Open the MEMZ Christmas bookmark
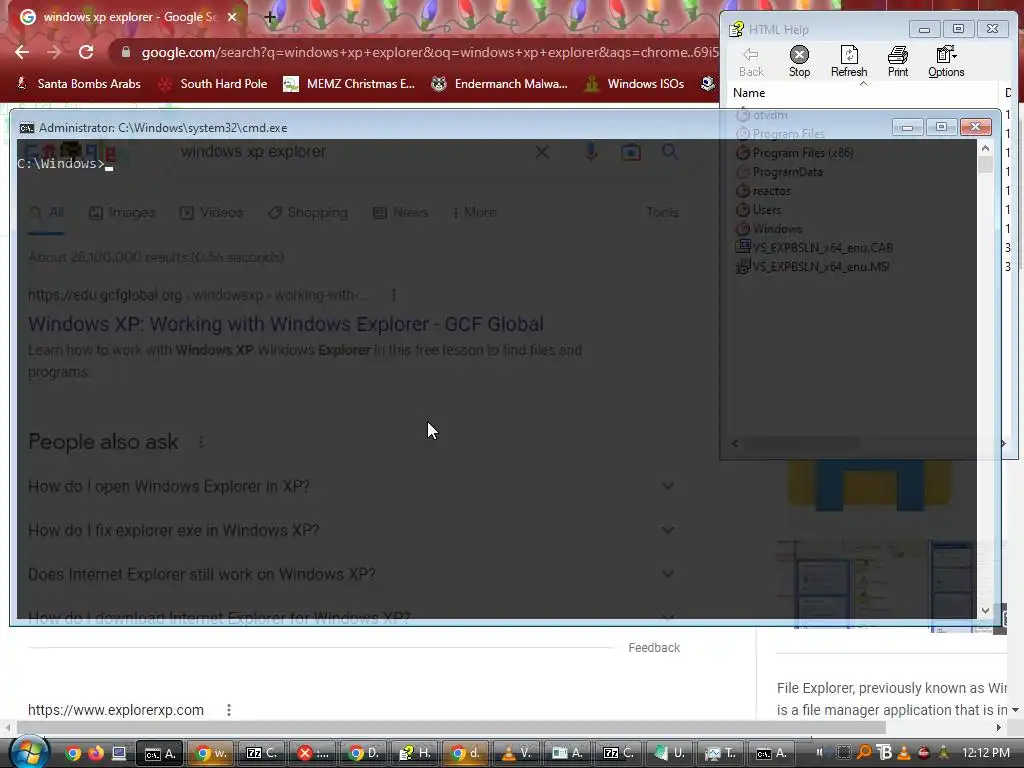This screenshot has height=768, width=1024. coord(349,84)
